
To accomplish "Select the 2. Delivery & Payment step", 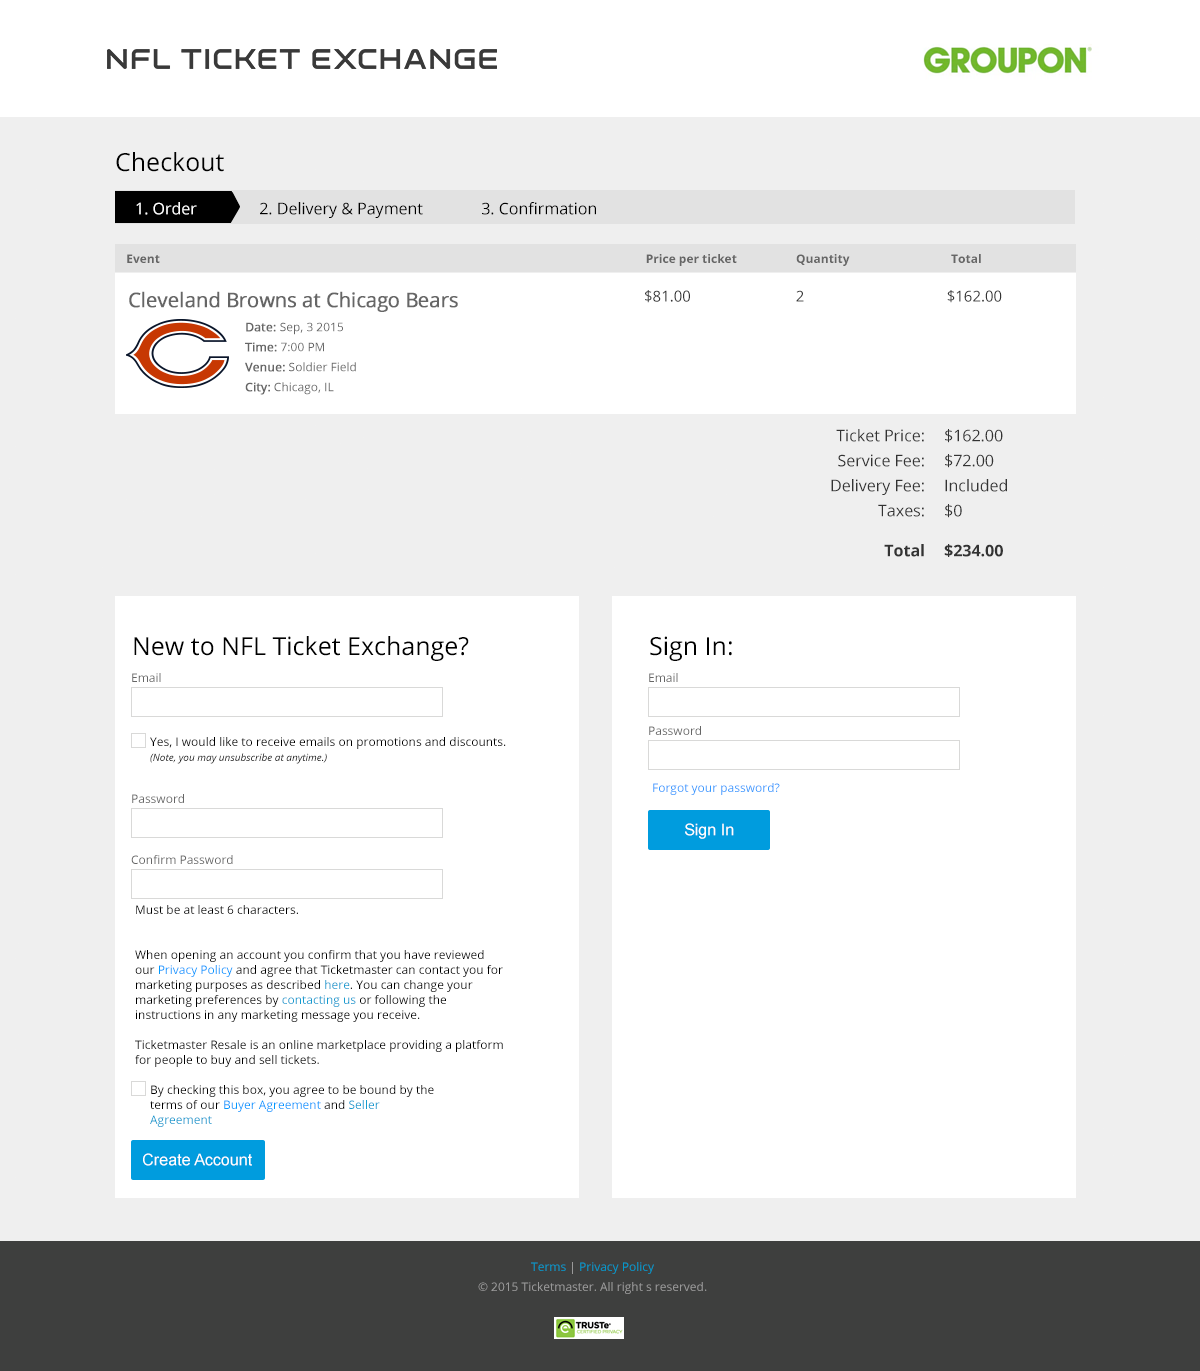I will [341, 208].
